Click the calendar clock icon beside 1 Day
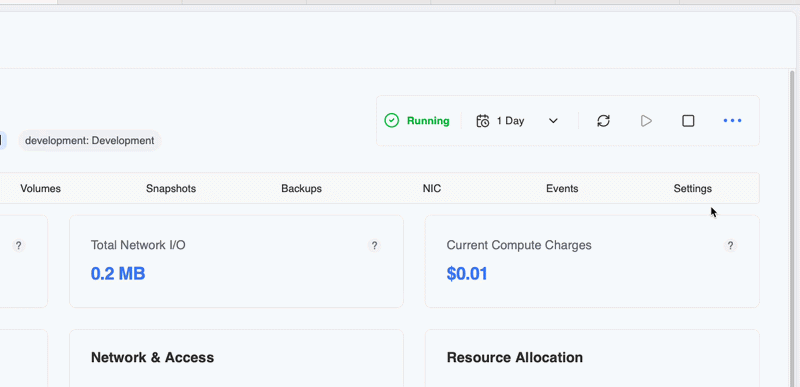 (x=483, y=121)
